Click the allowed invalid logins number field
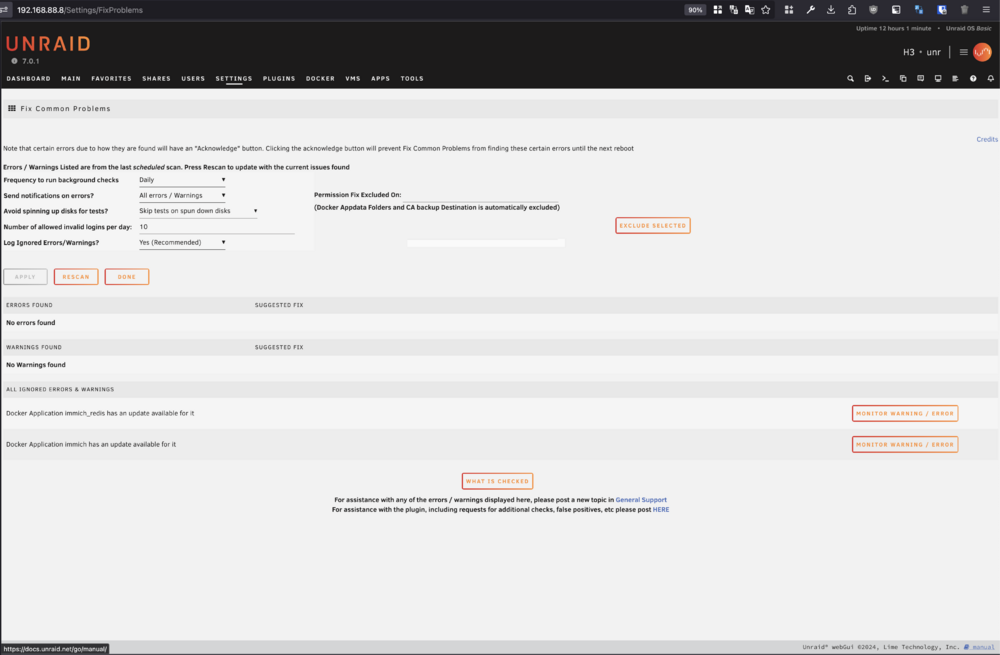This screenshot has height=655, width=1000. click(x=217, y=226)
